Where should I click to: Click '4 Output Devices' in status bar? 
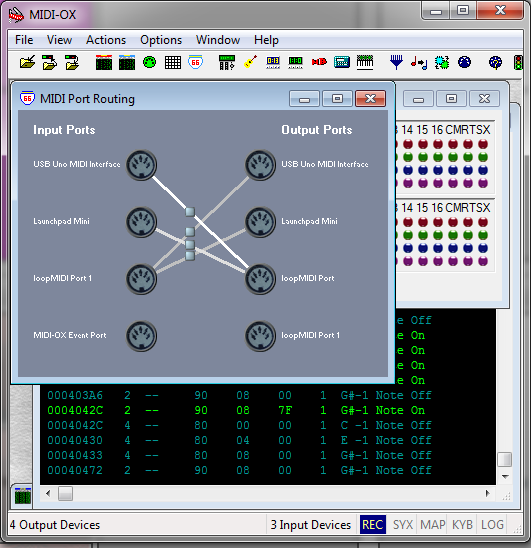tap(55, 525)
